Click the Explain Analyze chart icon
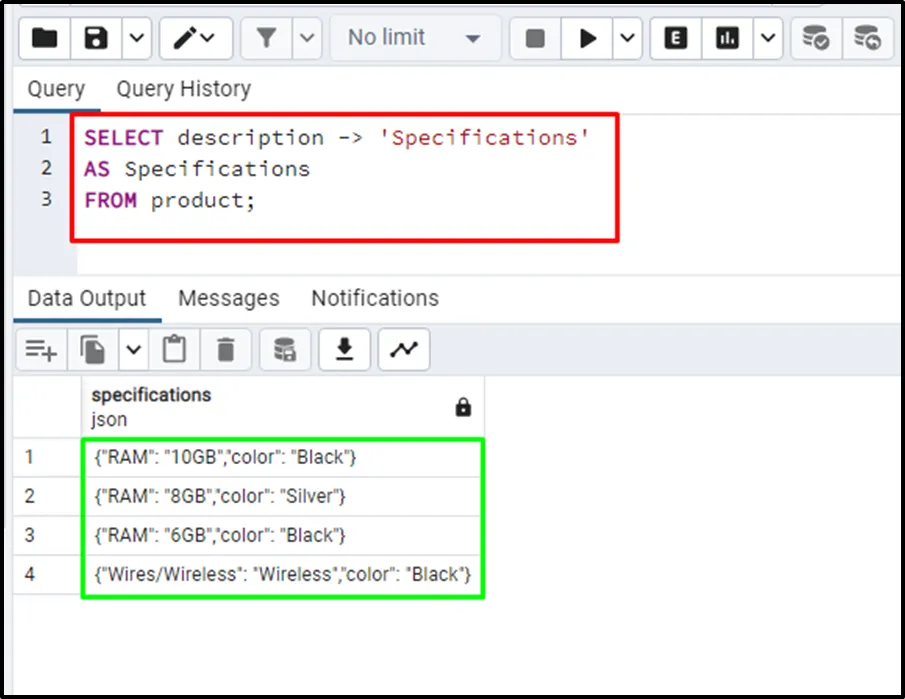 coord(728,38)
